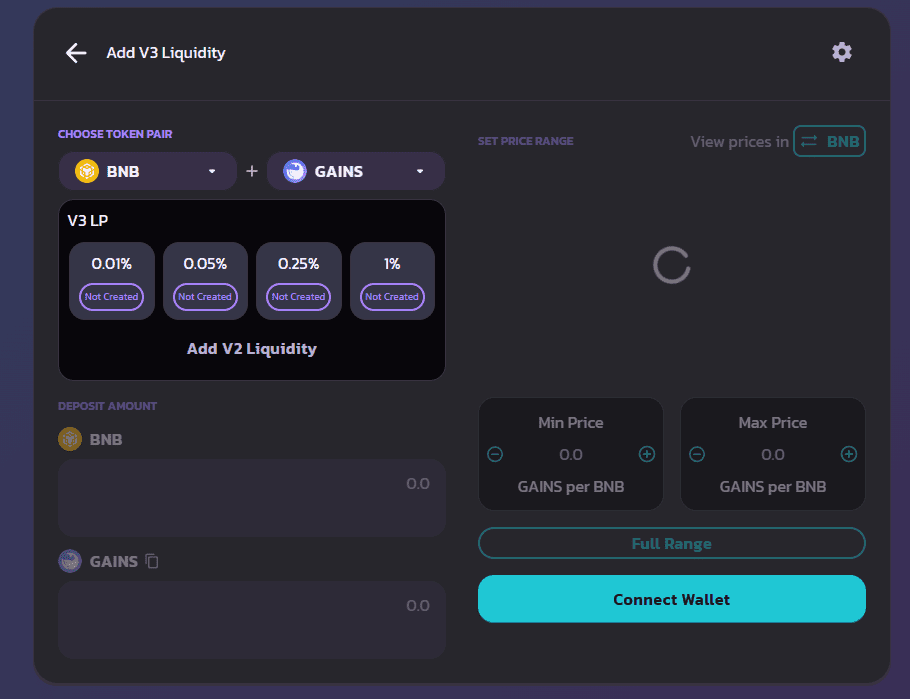Click the BNB coin logo in token selector
The height and width of the screenshot is (699, 910).
tap(87, 171)
